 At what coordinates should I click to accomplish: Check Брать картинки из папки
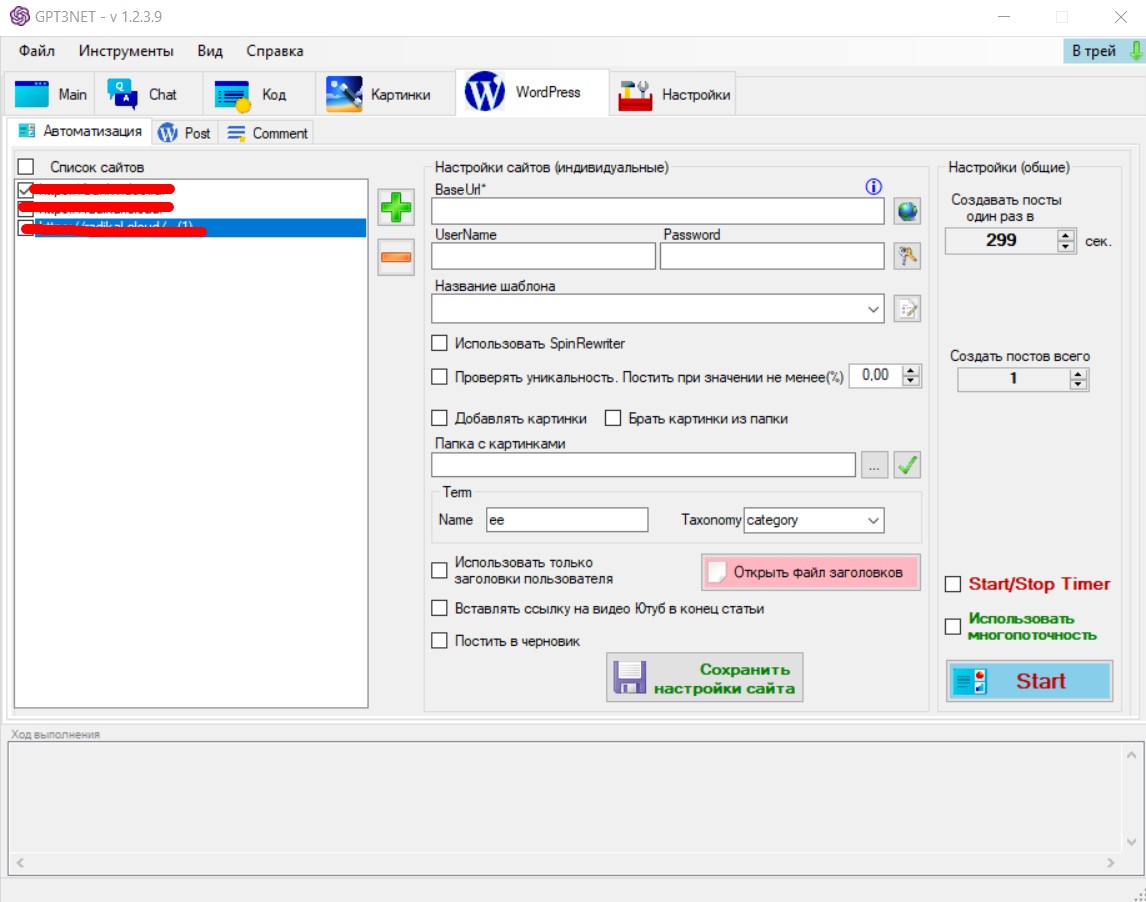click(x=613, y=418)
